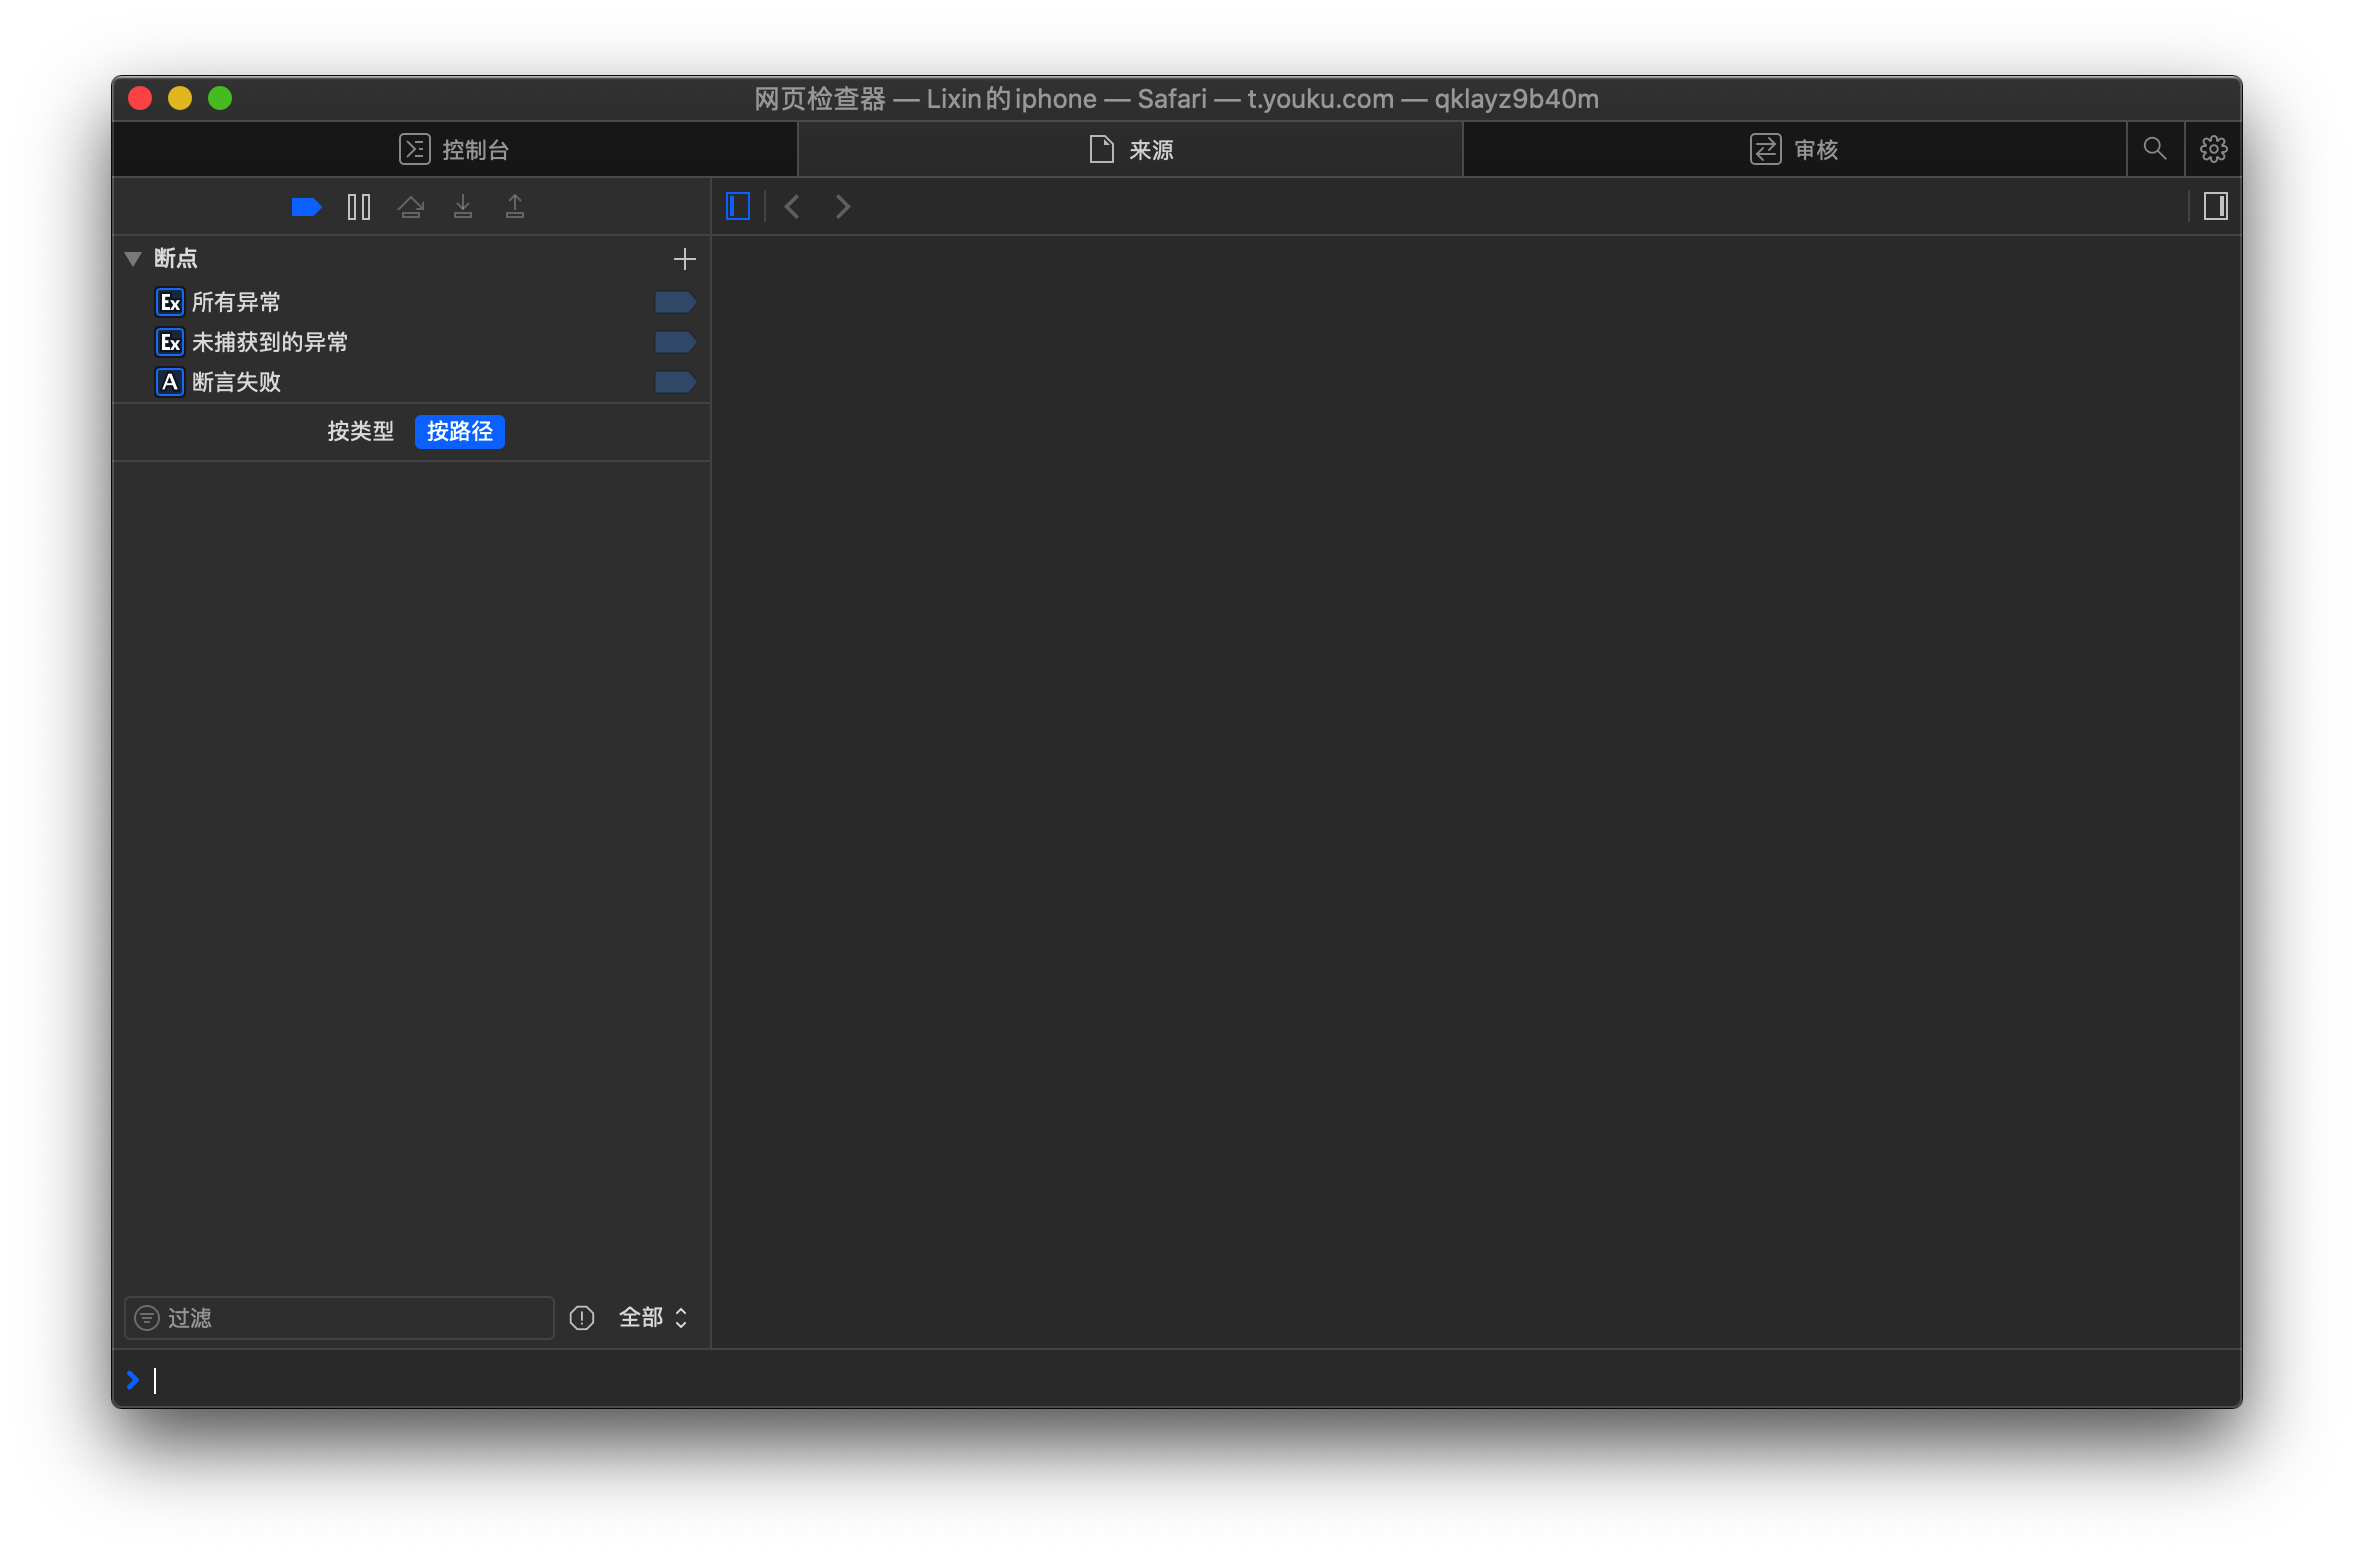Pause script execution
2354x1556 pixels.
click(359, 207)
